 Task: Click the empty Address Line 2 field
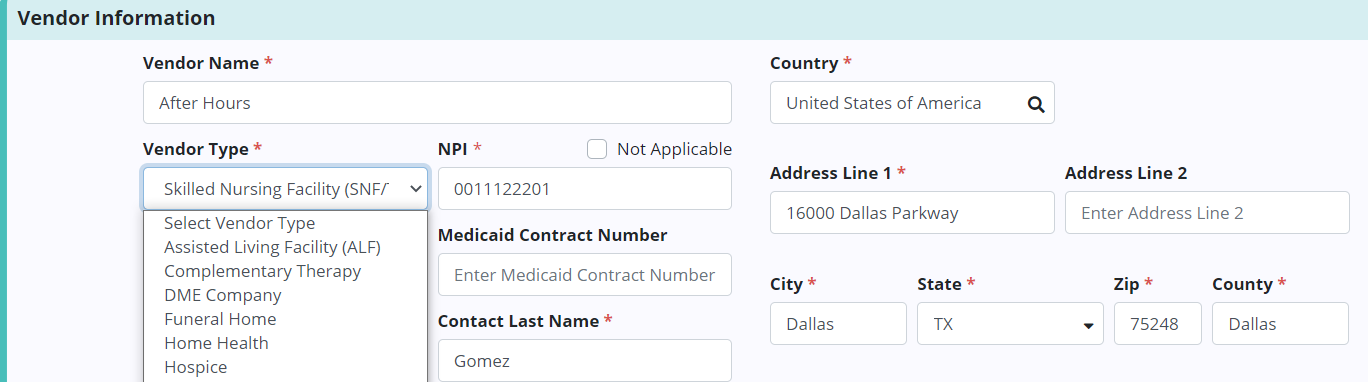click(1207, 213)
